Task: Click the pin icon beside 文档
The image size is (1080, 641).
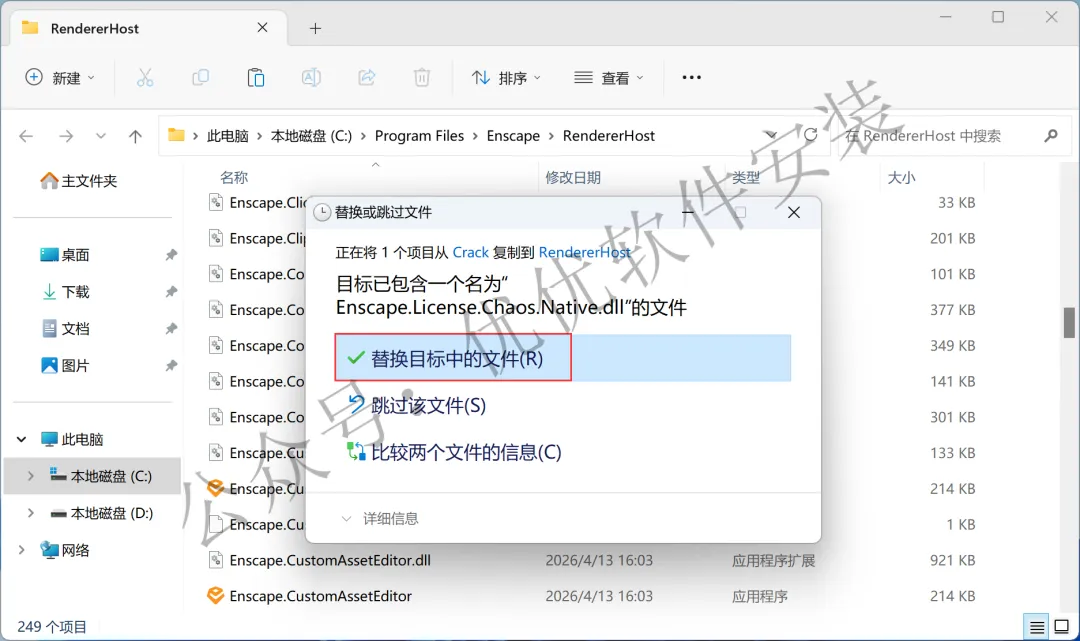Action: [x=171, y=328]
